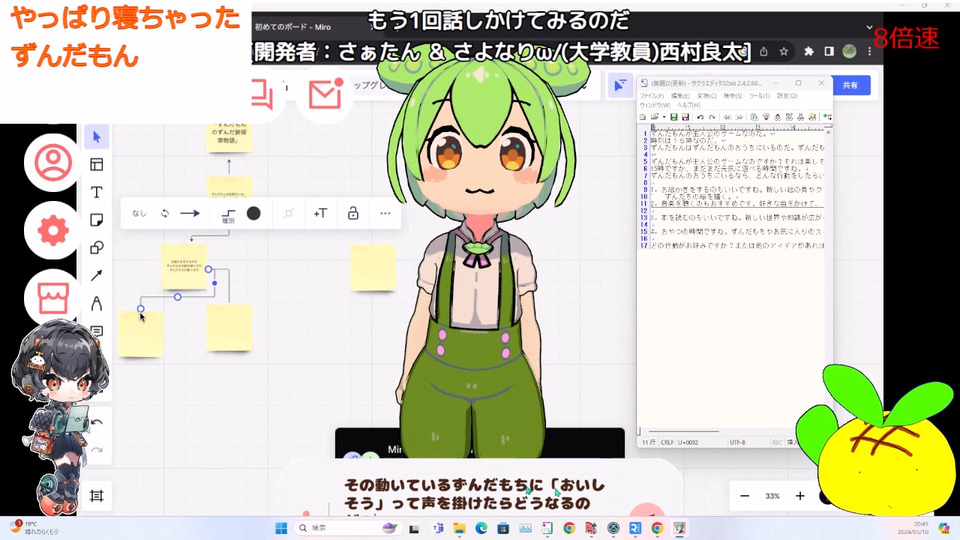Viewport: 960px width, 540px height.
Task: Expand the browser tab search chevron
Action: pos(869,27)
